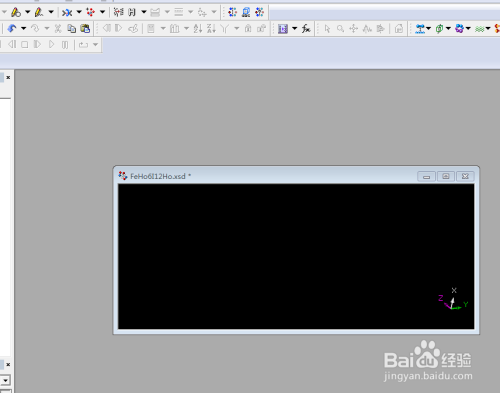Click the purple study table icon

click(283, 29)
